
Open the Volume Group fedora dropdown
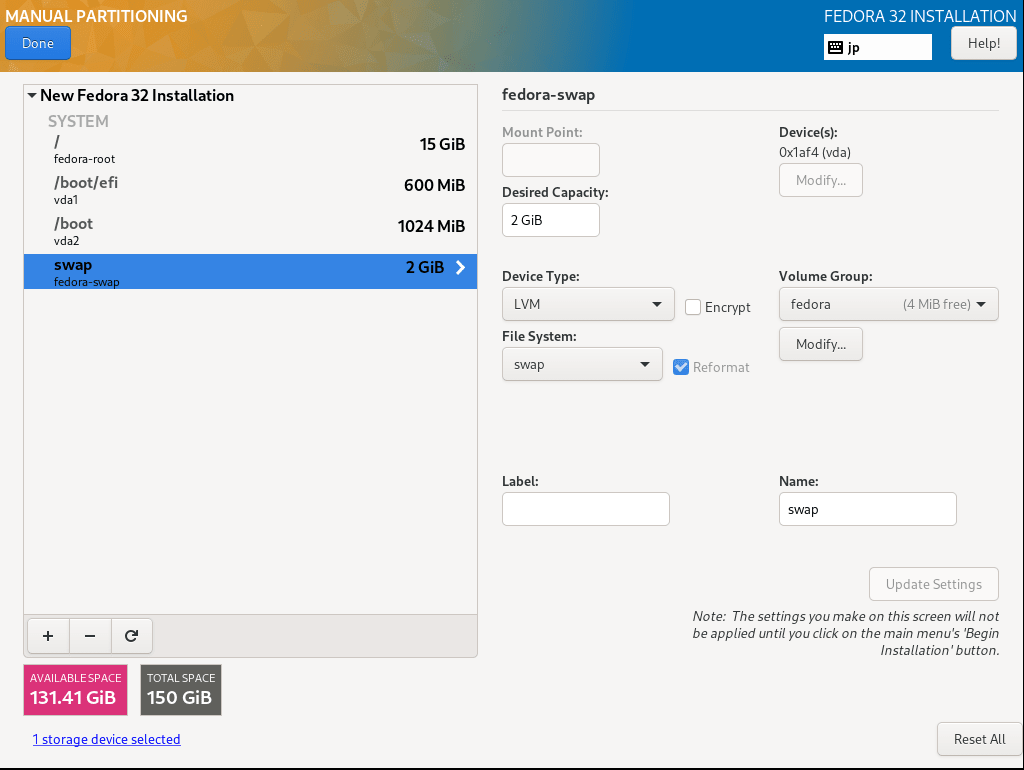tap(888, 304)
